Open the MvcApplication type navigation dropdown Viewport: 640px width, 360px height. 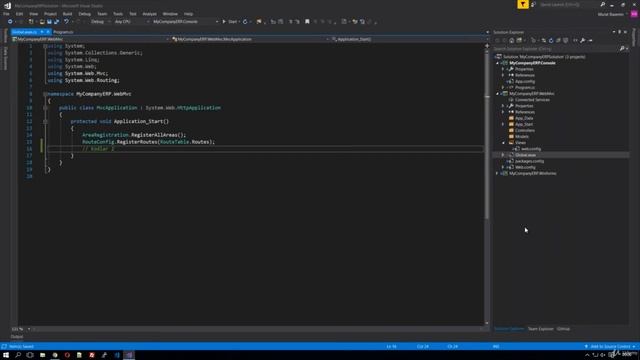tap(250, 39)
